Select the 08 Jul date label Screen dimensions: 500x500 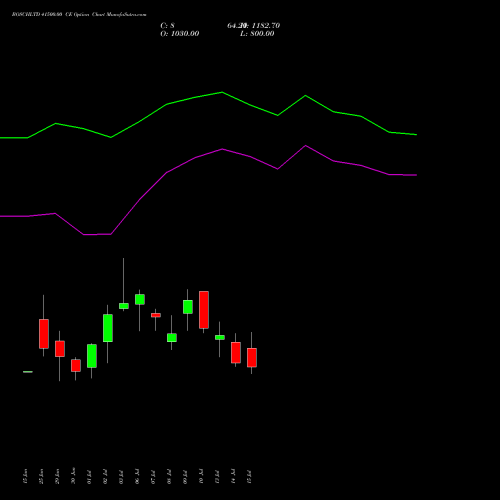(169, 476)
